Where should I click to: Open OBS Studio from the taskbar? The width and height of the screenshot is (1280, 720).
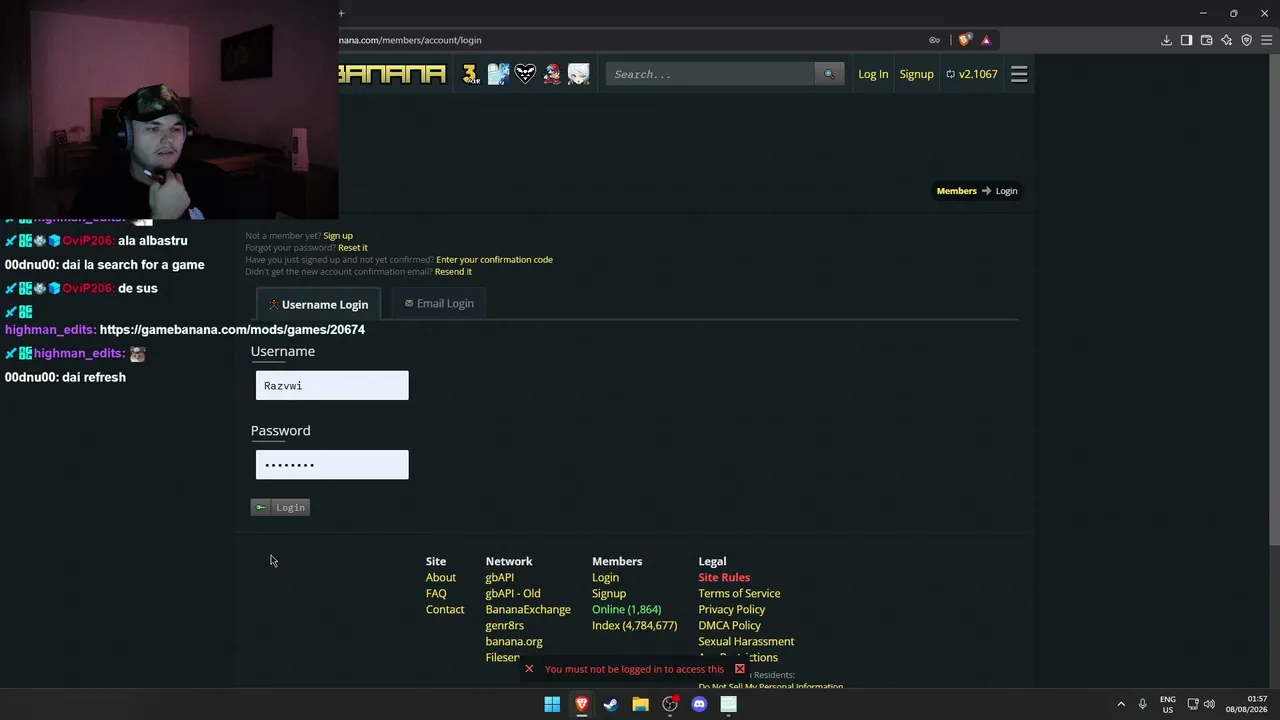point(670,704)
